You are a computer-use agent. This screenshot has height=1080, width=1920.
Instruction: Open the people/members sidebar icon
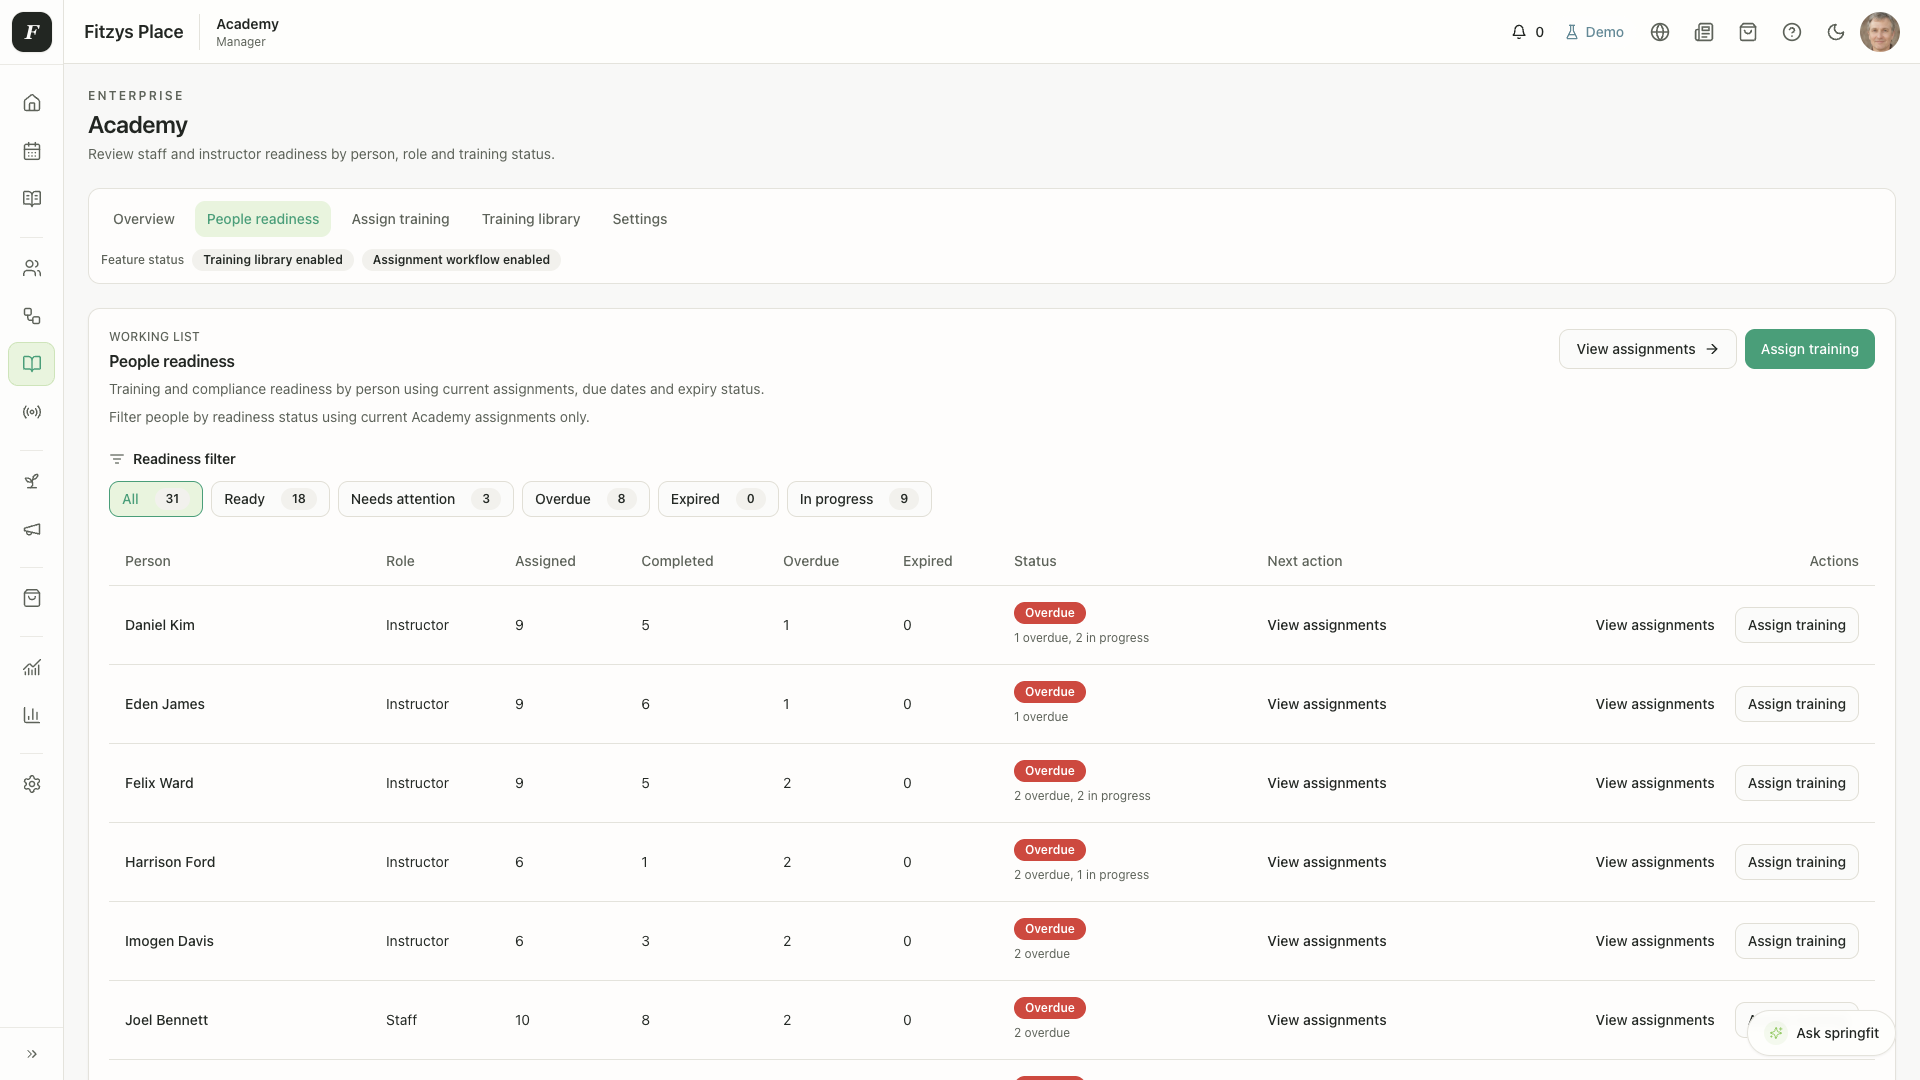click(32, 268)
